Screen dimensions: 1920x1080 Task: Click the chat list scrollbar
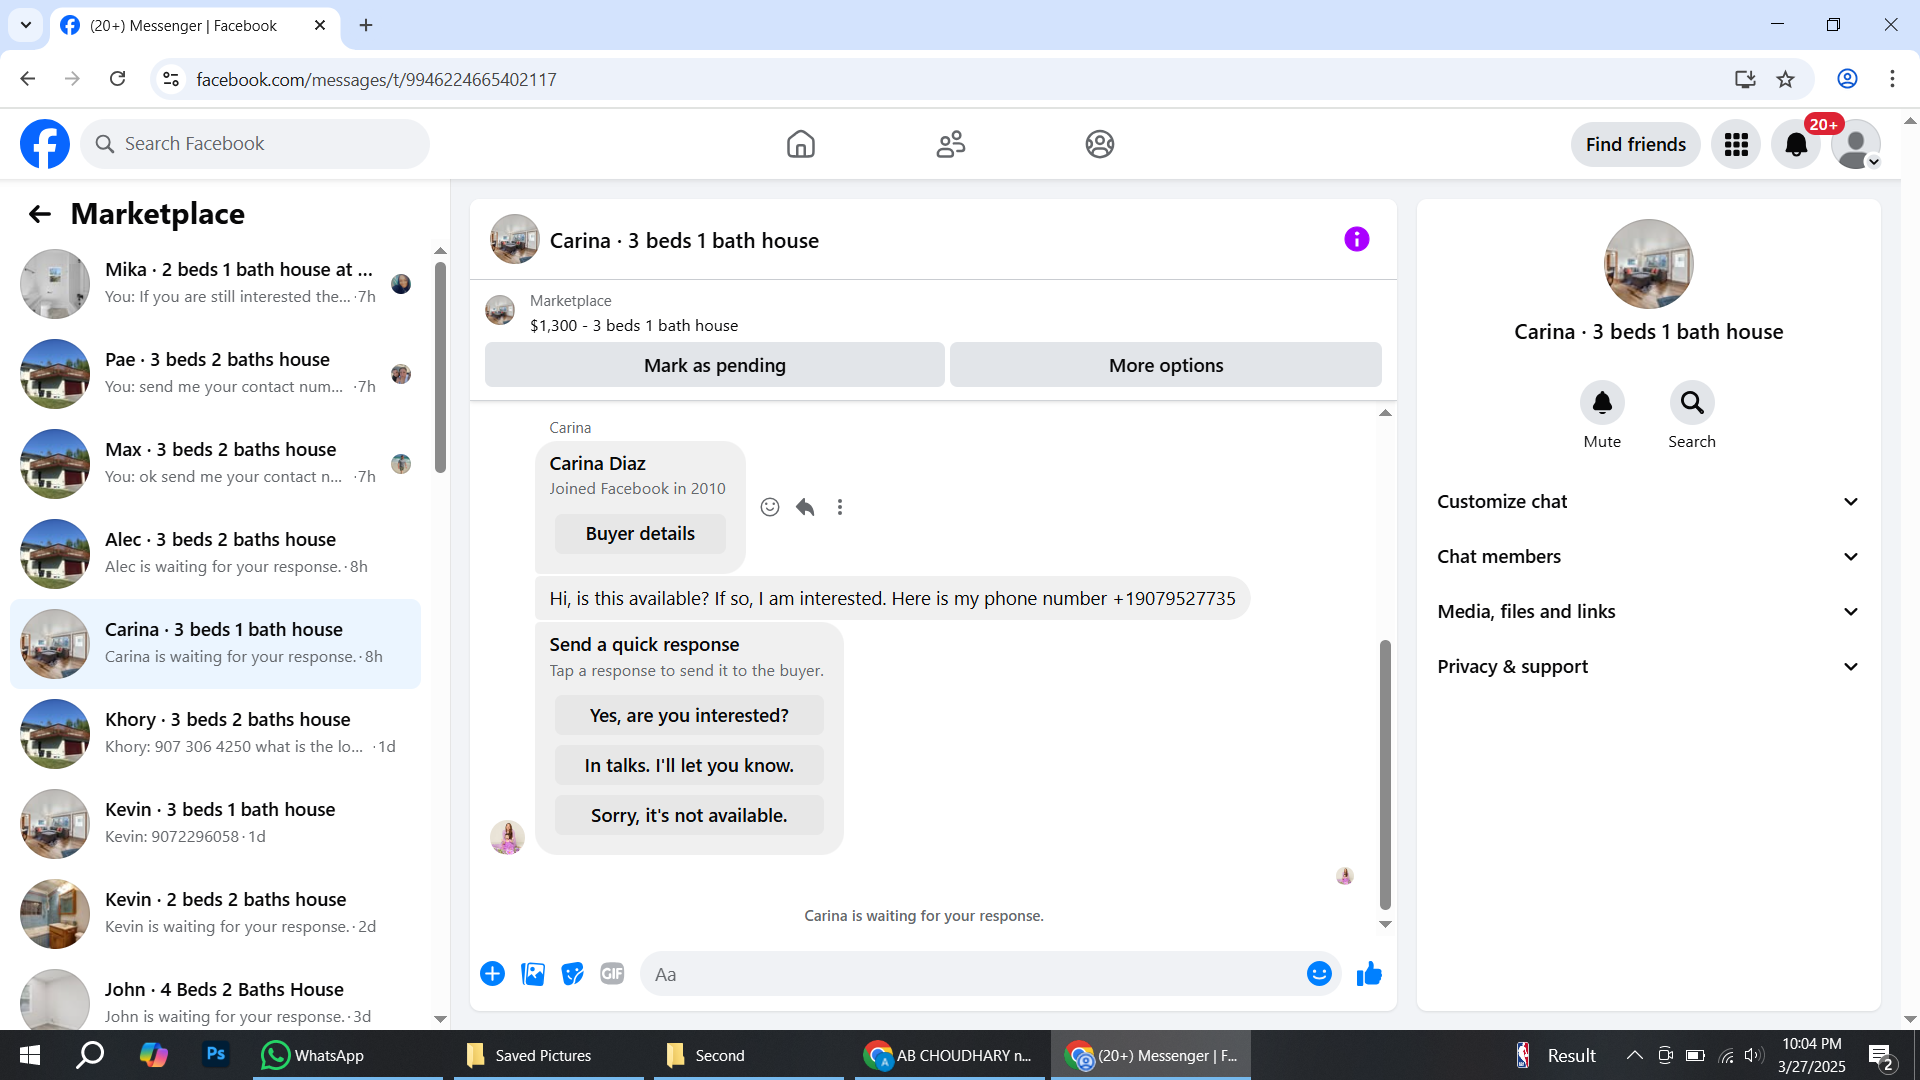(x=440, y=367)
